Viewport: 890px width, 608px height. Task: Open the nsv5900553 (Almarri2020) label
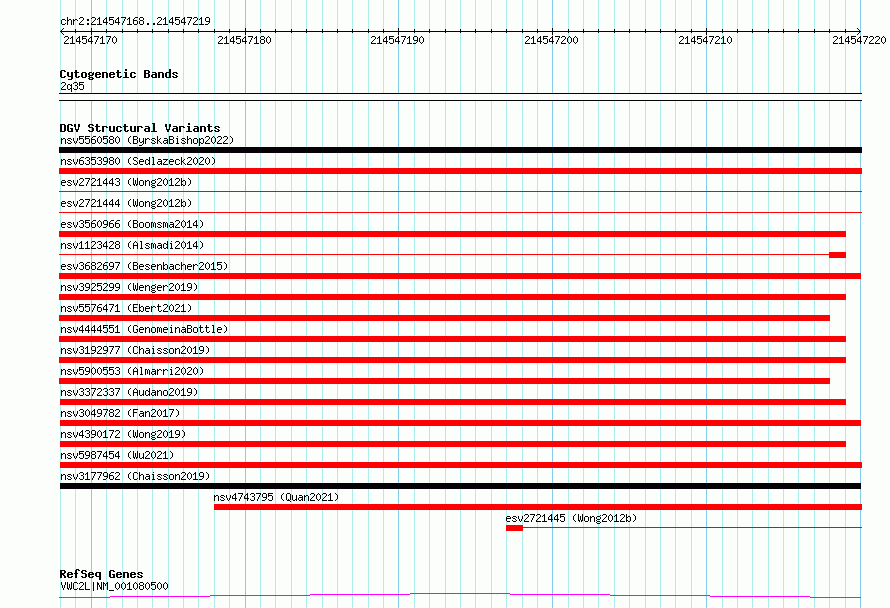click(x=132, y=371)
